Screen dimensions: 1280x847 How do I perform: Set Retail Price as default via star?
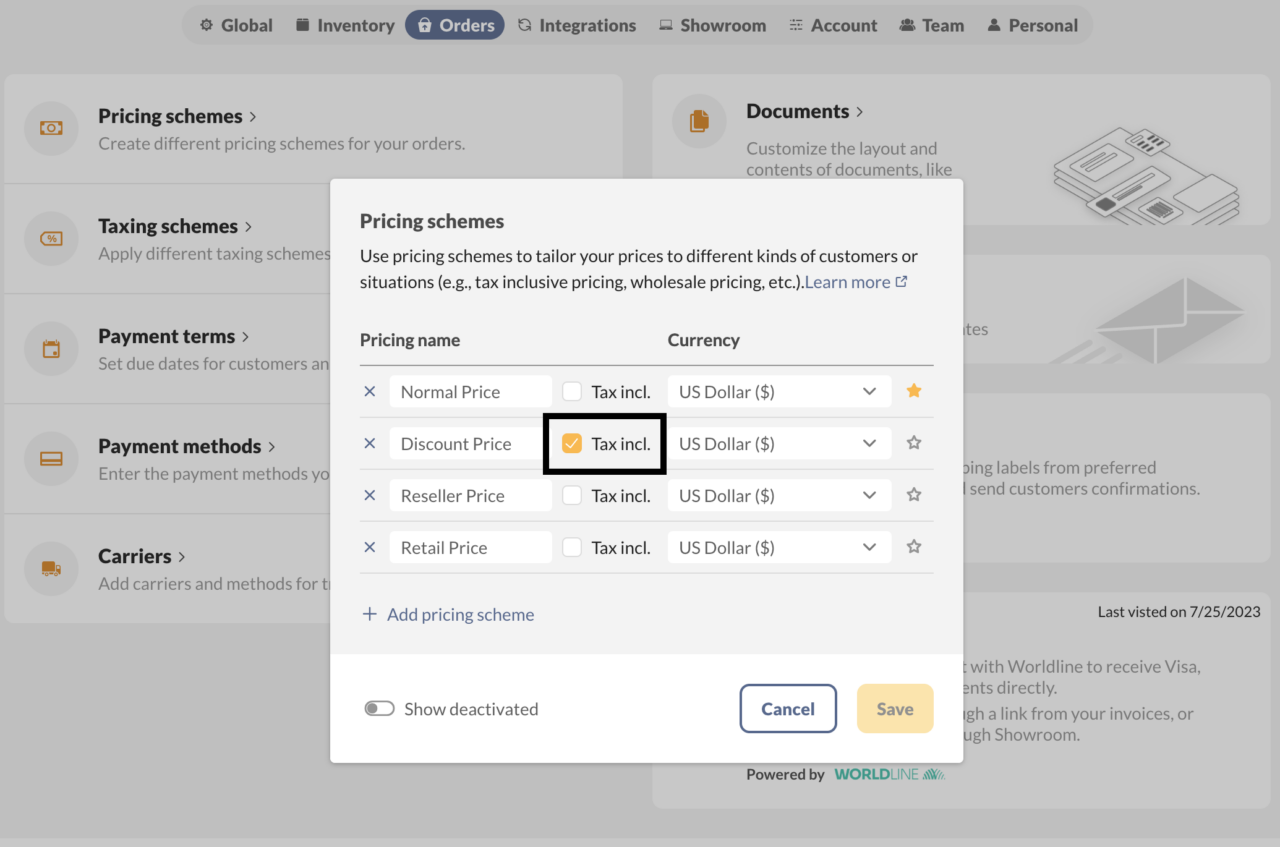click(914, 547)
